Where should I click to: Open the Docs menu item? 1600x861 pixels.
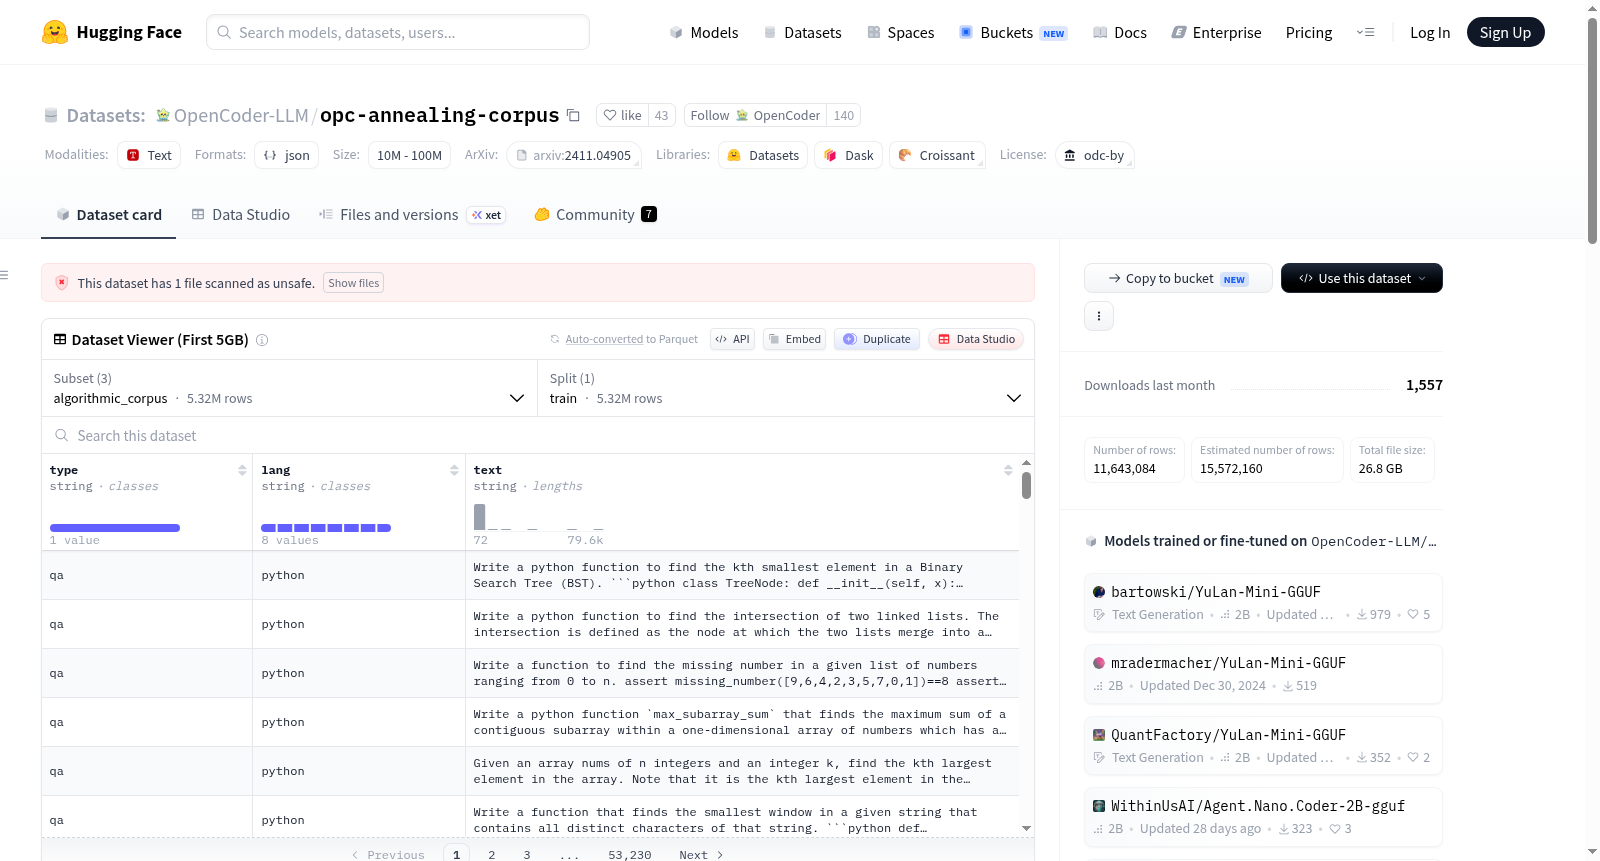pos(1120,32)
